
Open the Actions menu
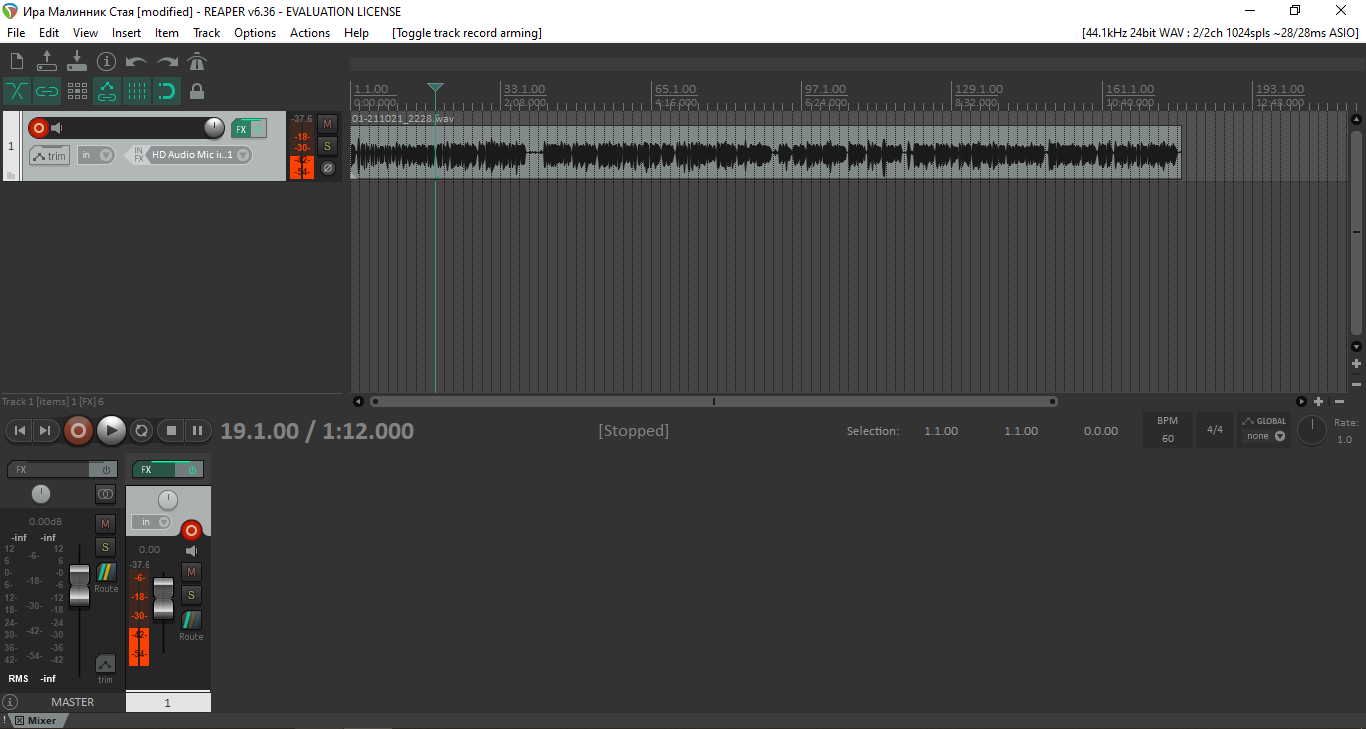click(x=309, y=33)
